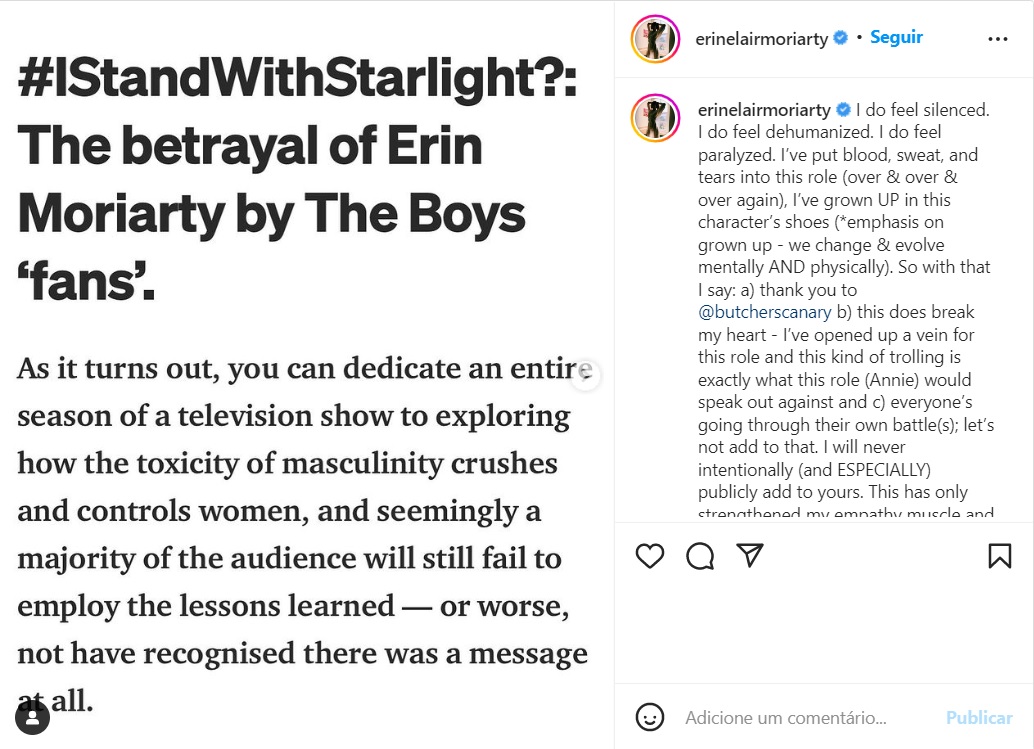Open the emoji picker smiley icon

point(650,717)
